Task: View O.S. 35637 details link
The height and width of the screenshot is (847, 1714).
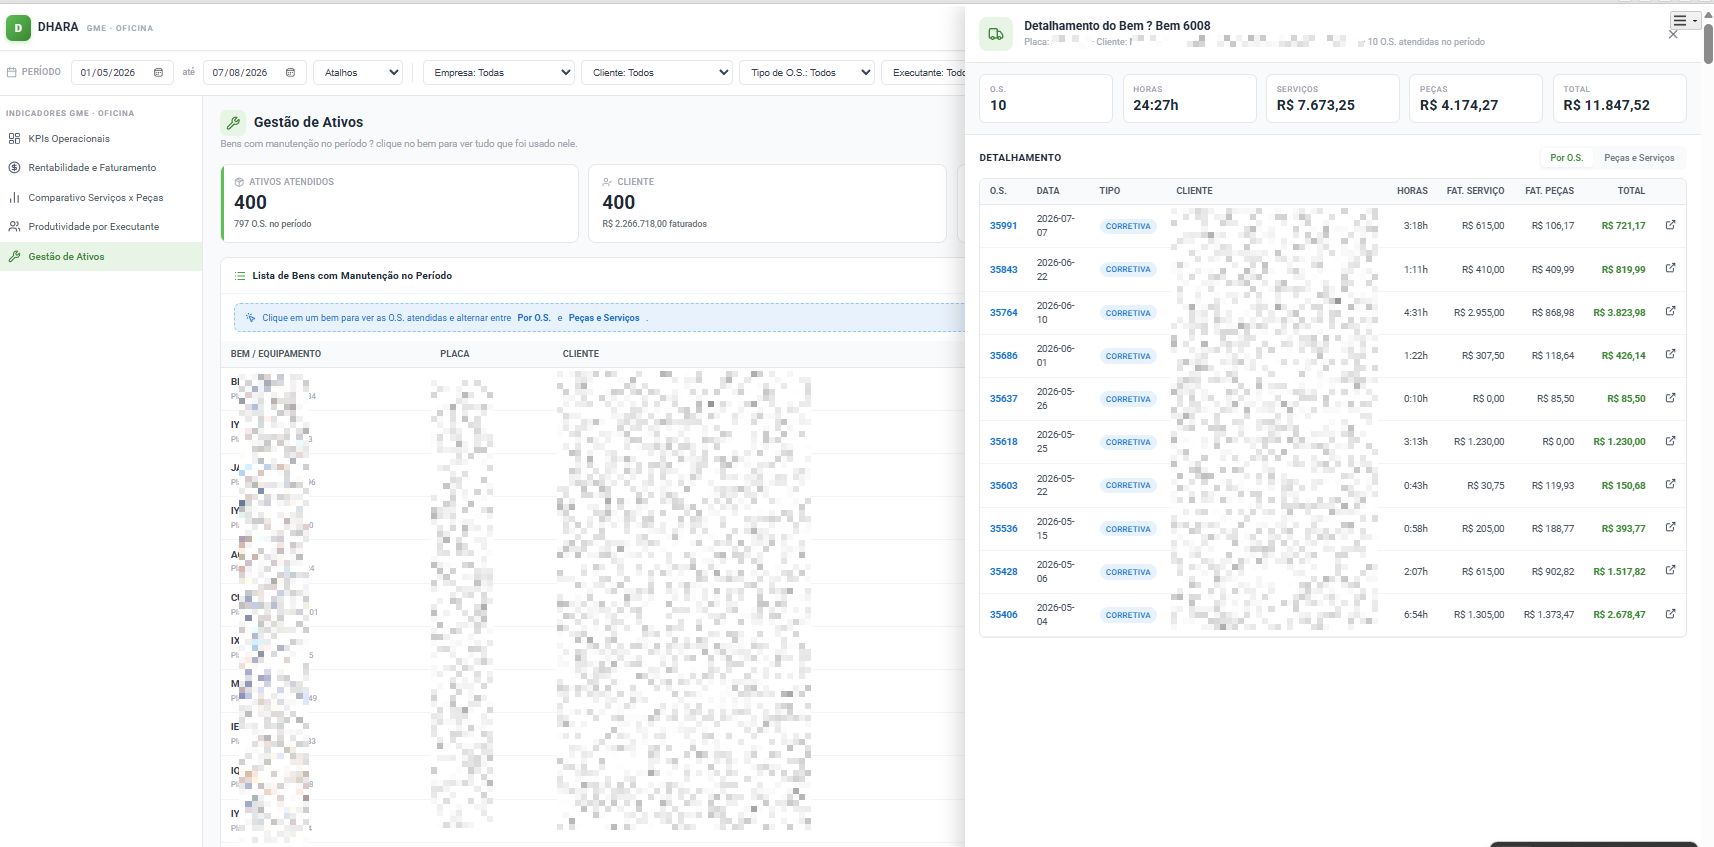Action: click(x=1003, y=399)
